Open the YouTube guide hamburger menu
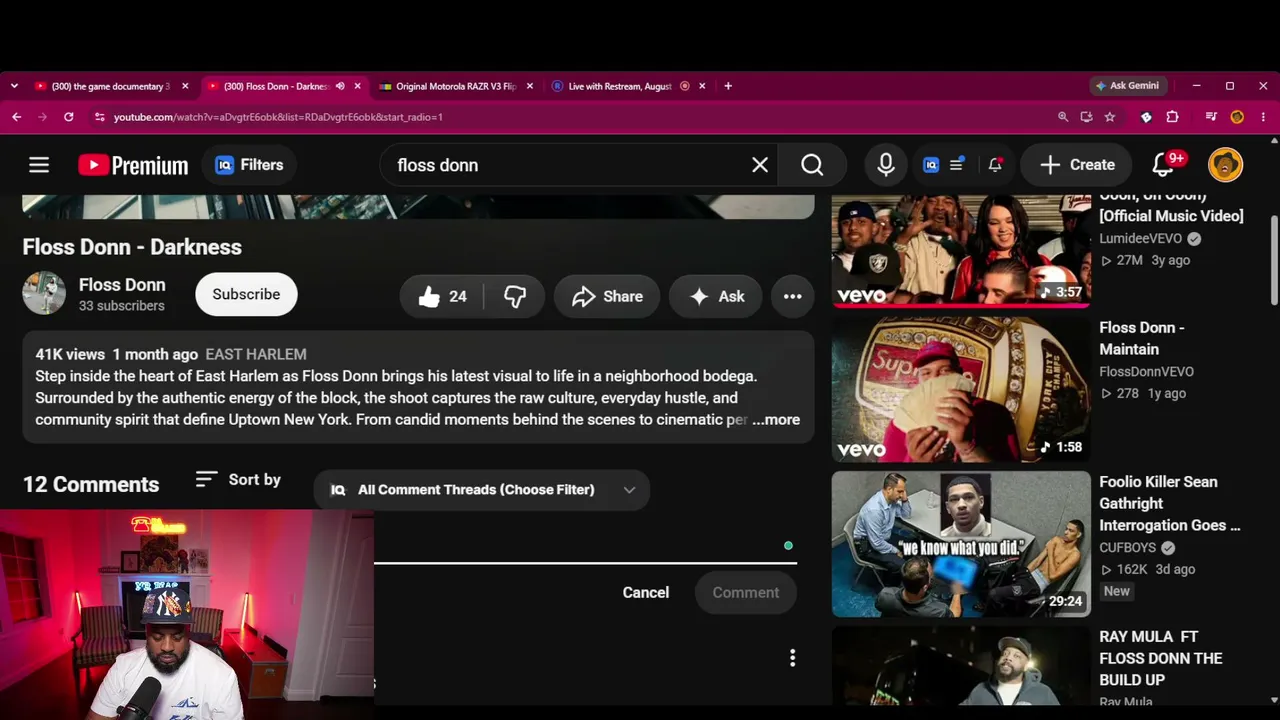 [39, 165]
